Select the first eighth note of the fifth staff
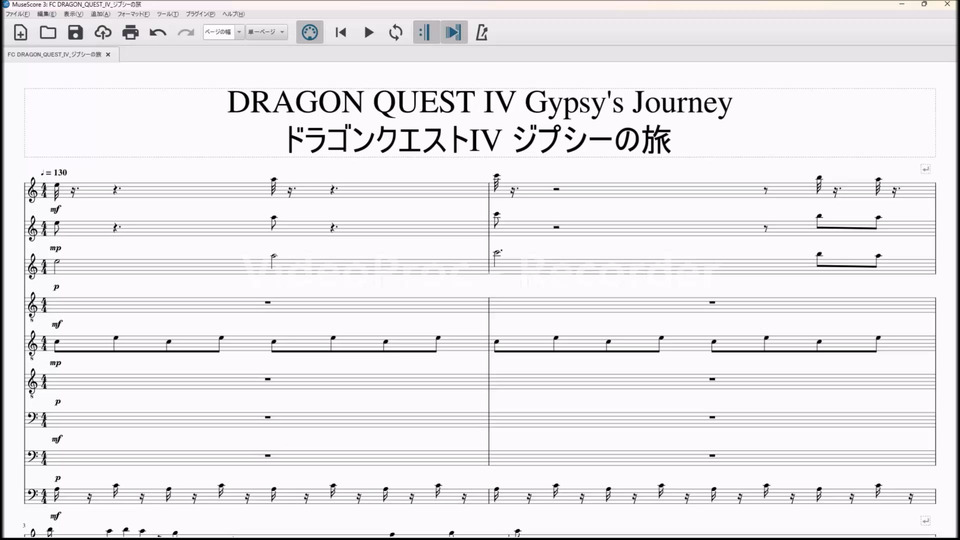 point(56,342)
